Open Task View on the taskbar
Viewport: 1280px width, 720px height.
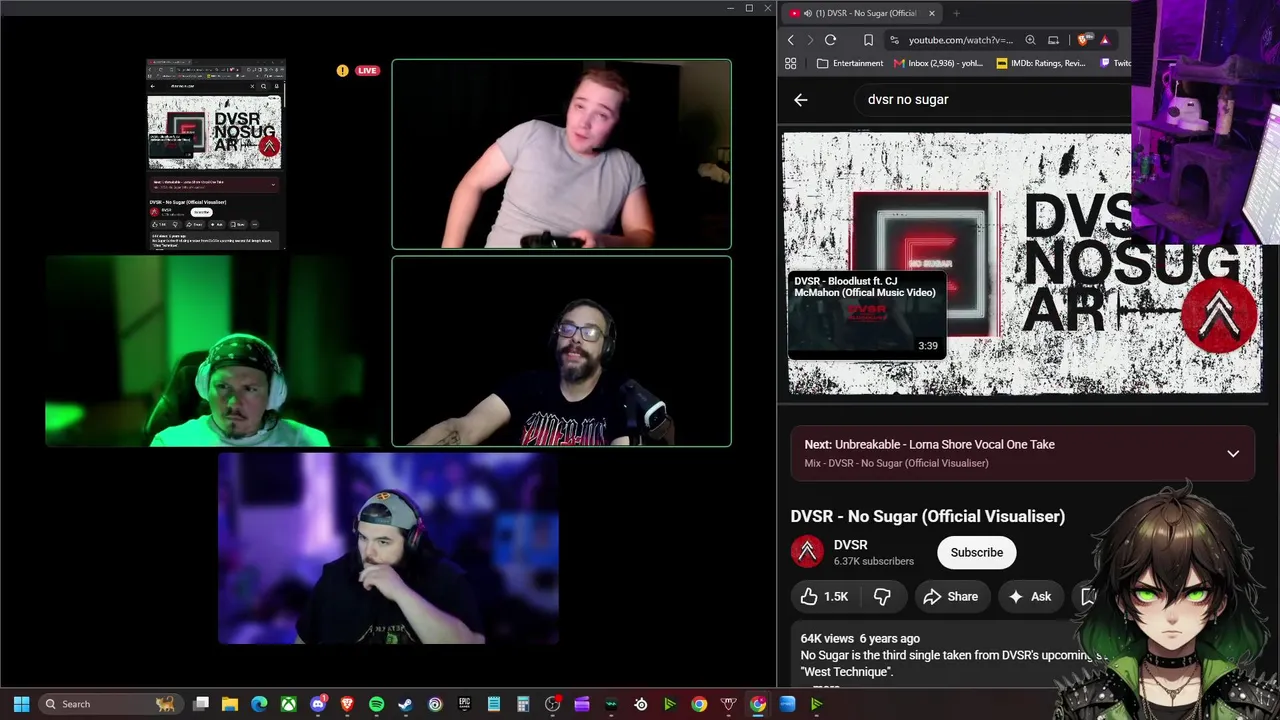[x=201, y=704]
